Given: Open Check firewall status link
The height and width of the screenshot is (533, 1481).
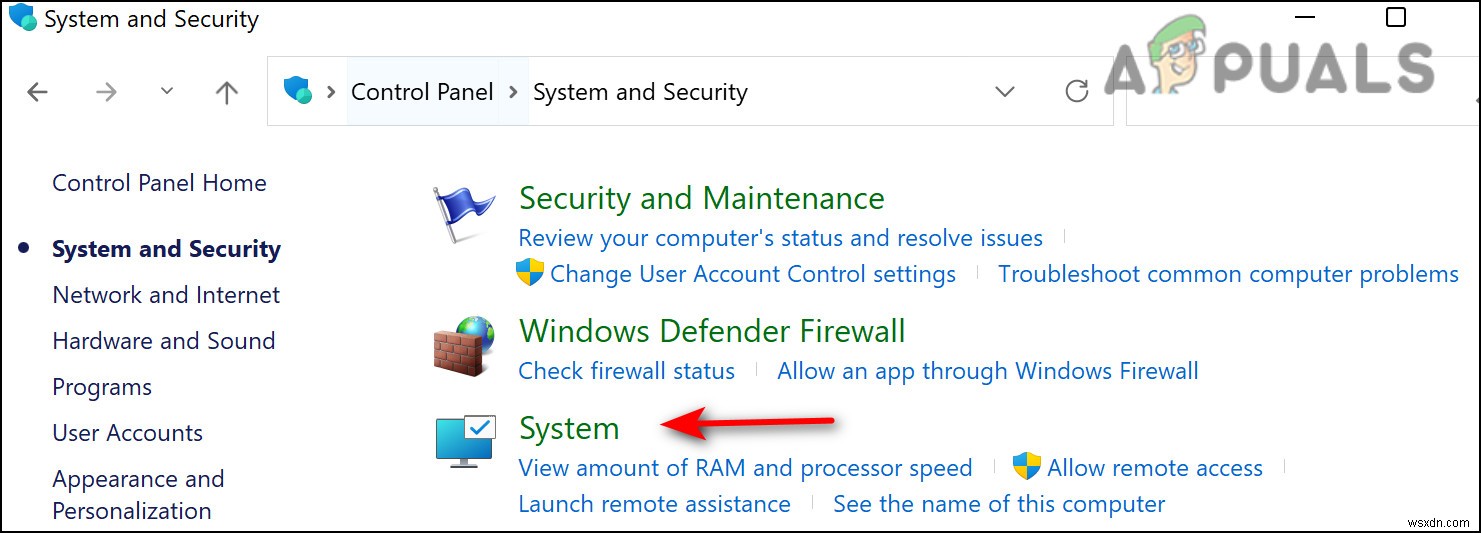Looking at the screenshot, I should pos(626,371).
